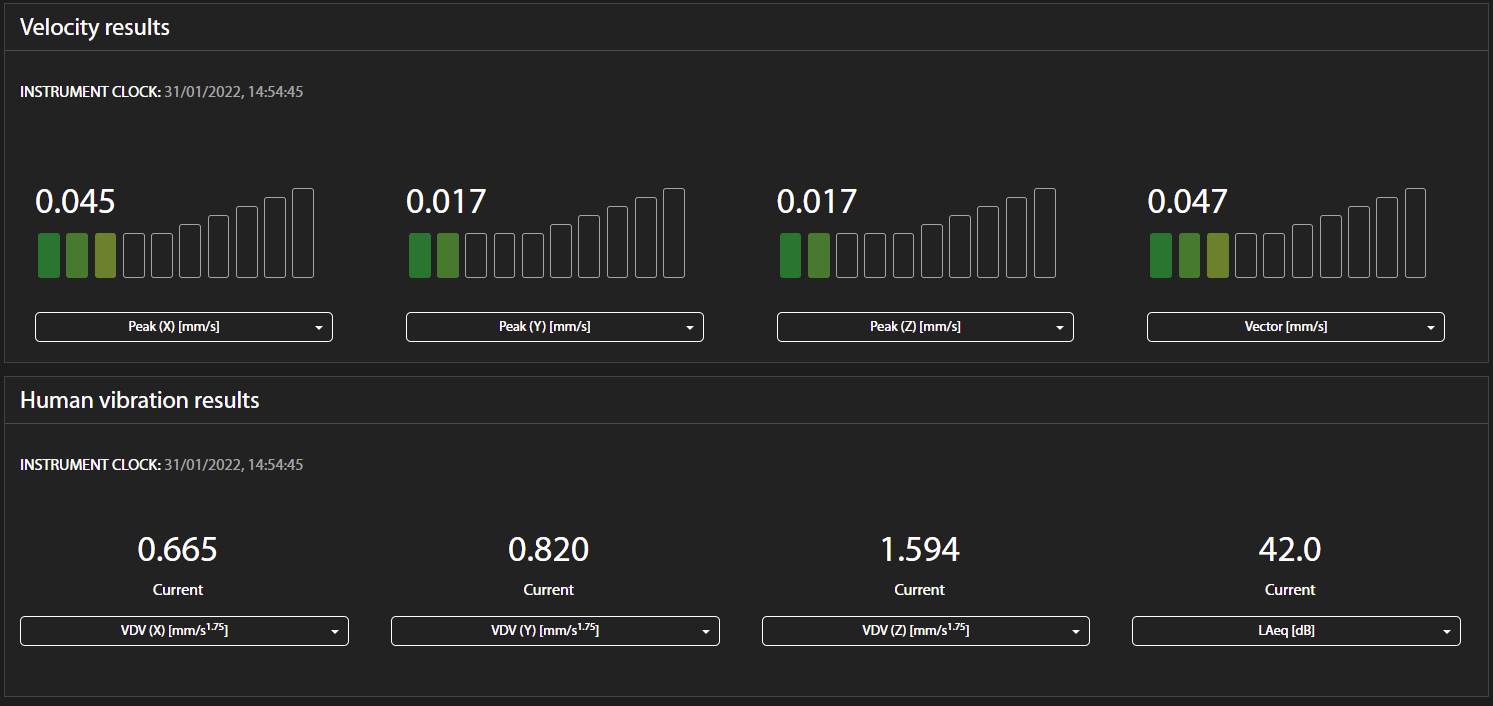The image size is (1493, 706).
Task: Click the chevron arrow on Vector selector
Action: (x=1430, y=326)
